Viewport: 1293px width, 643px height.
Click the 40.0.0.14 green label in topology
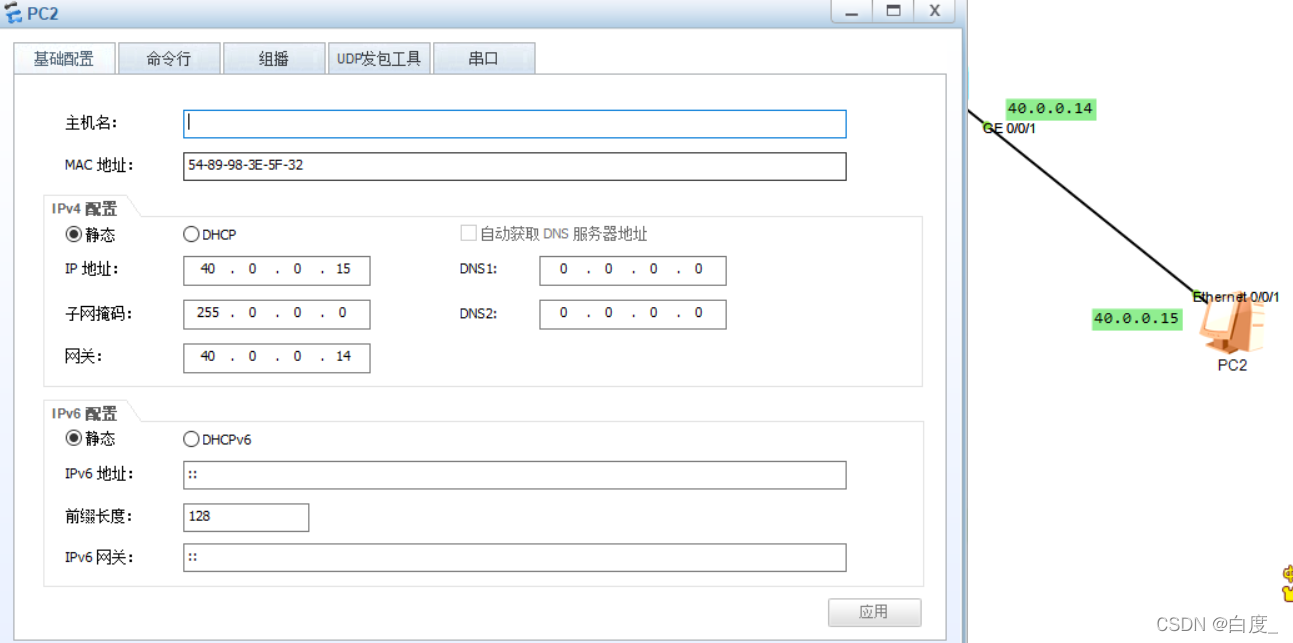(1051, 109)
